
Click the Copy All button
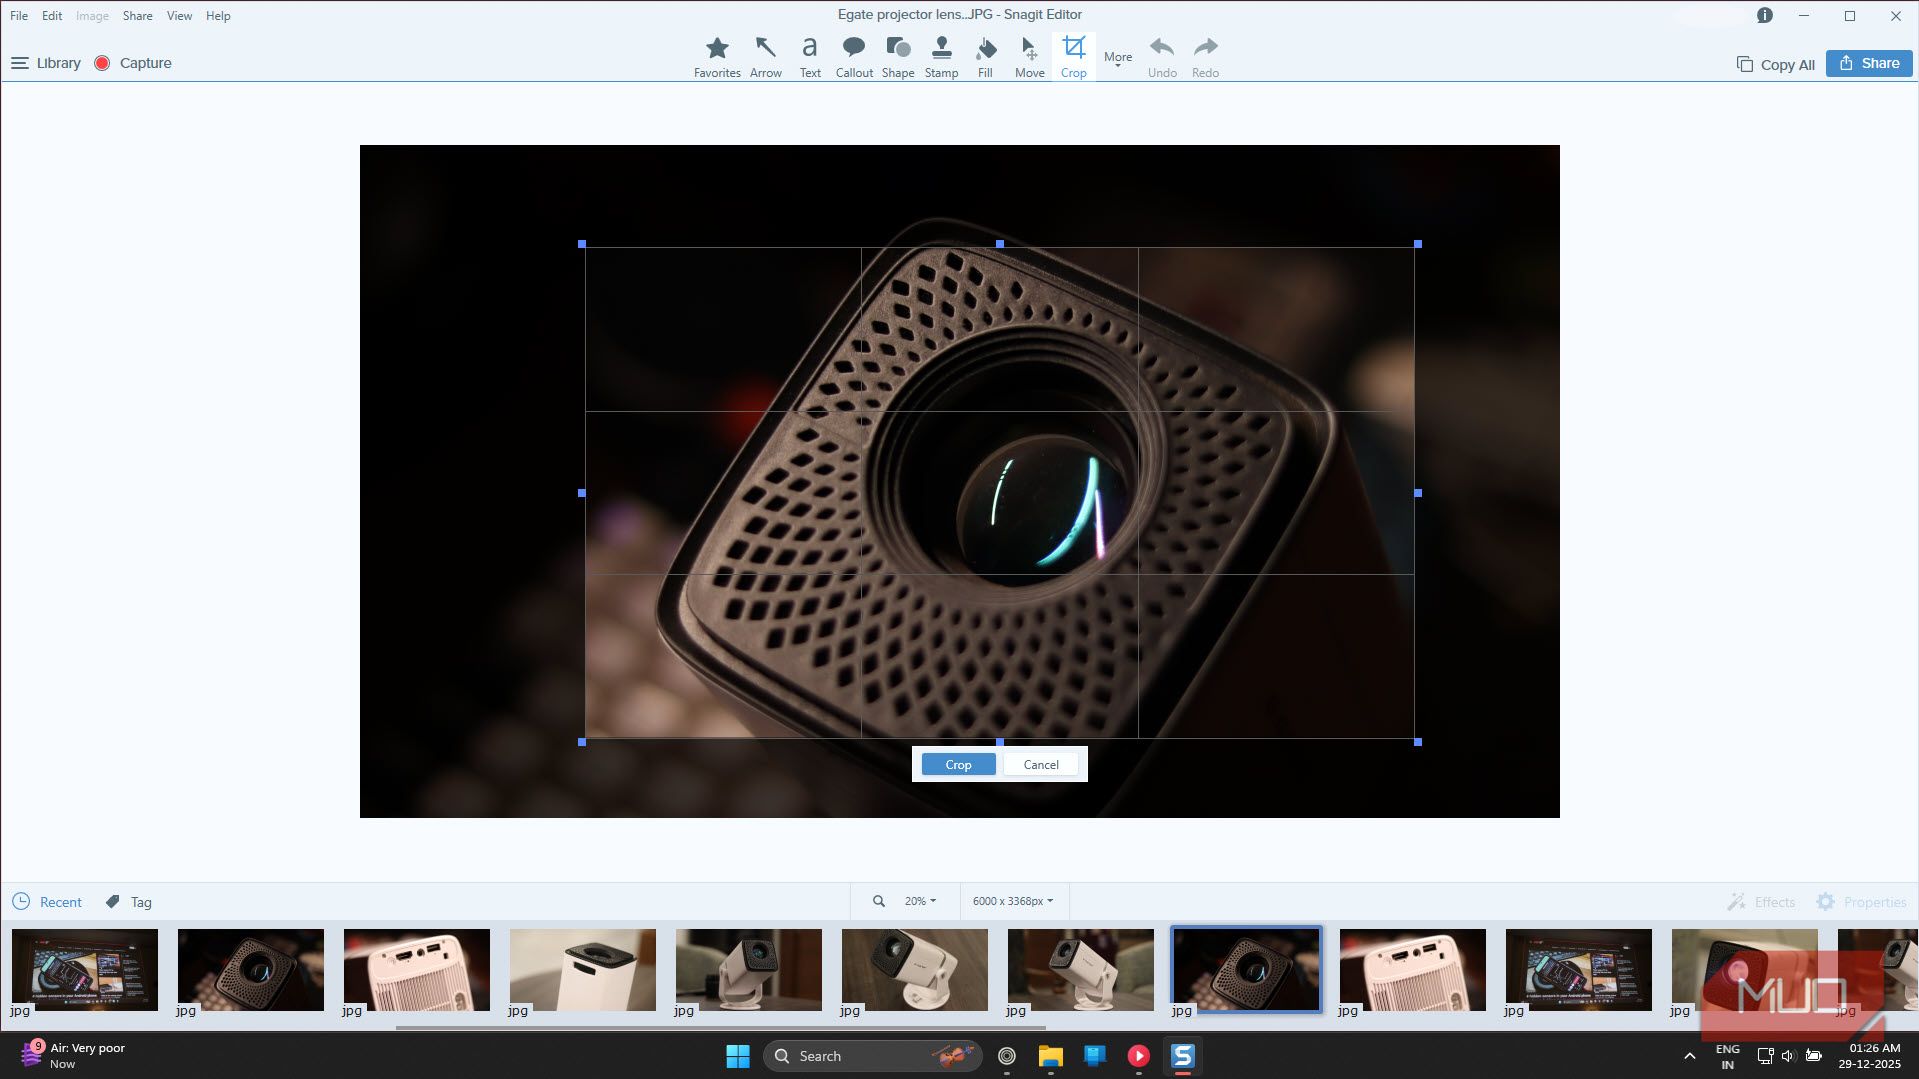(x=1776, y=64)
